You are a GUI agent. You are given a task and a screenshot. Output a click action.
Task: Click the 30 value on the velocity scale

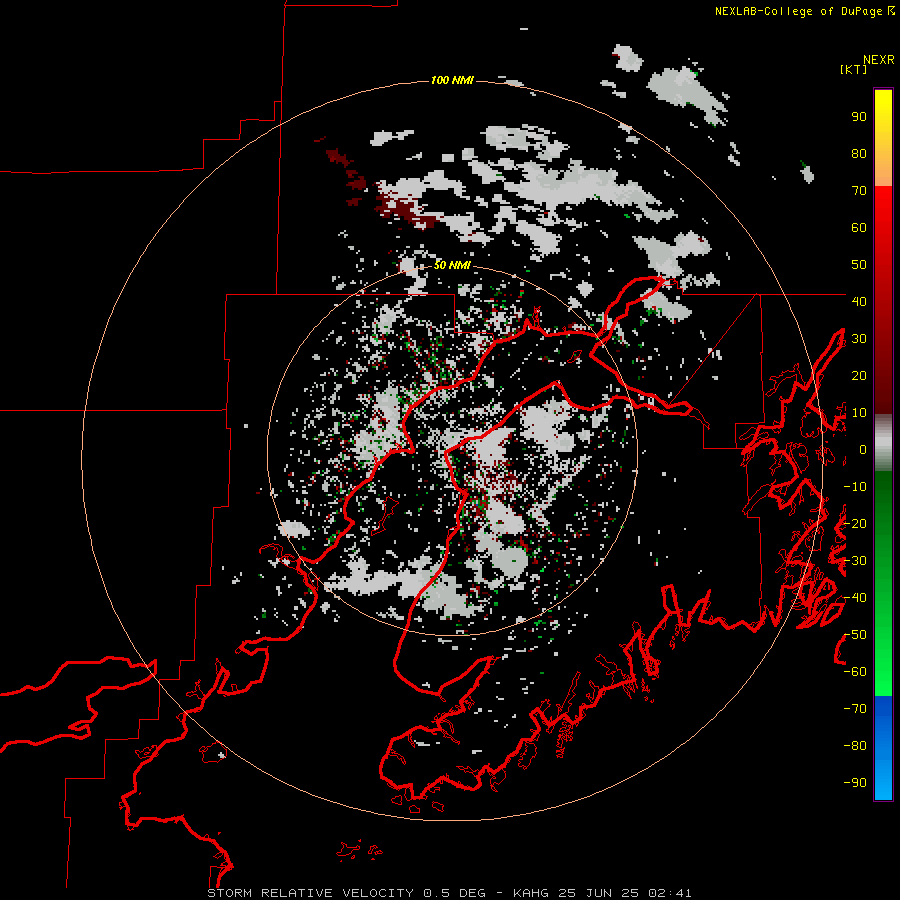(859, 339)
